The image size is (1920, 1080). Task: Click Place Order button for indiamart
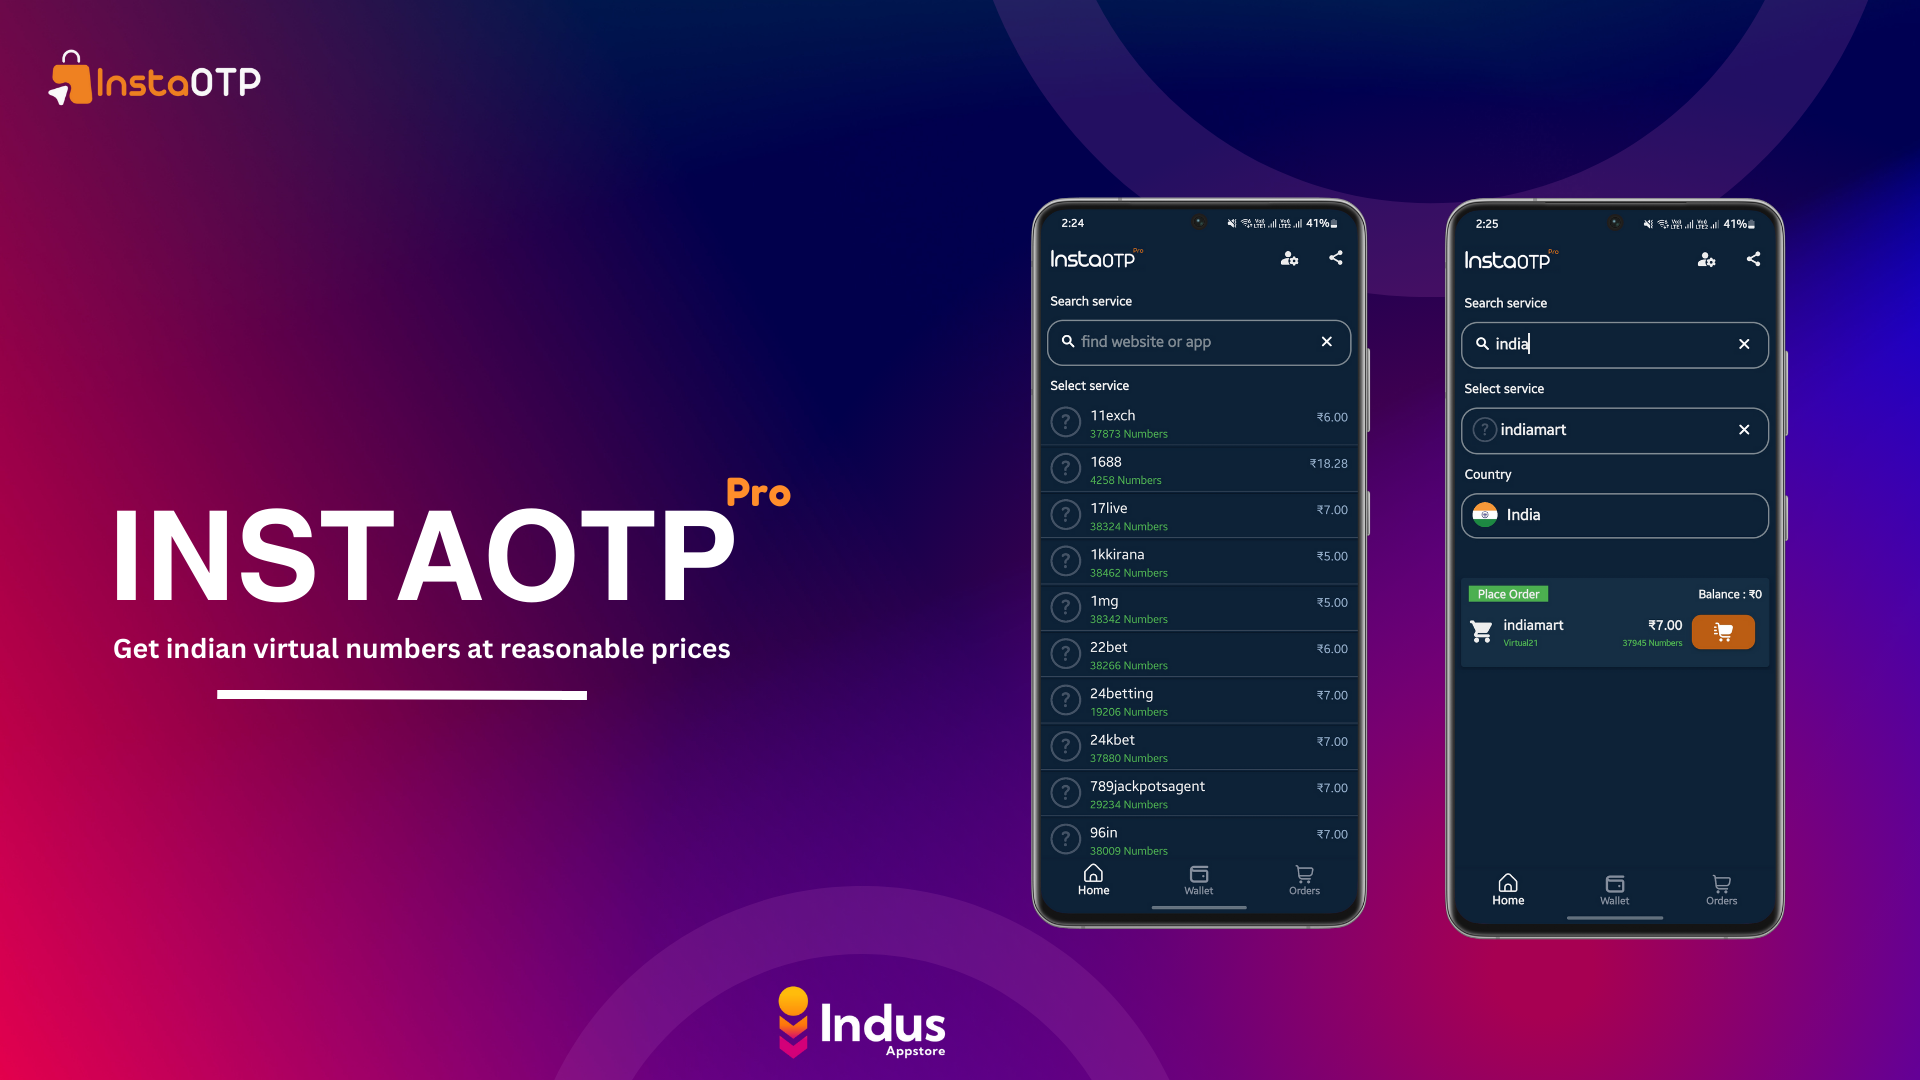click(1724, 632)
